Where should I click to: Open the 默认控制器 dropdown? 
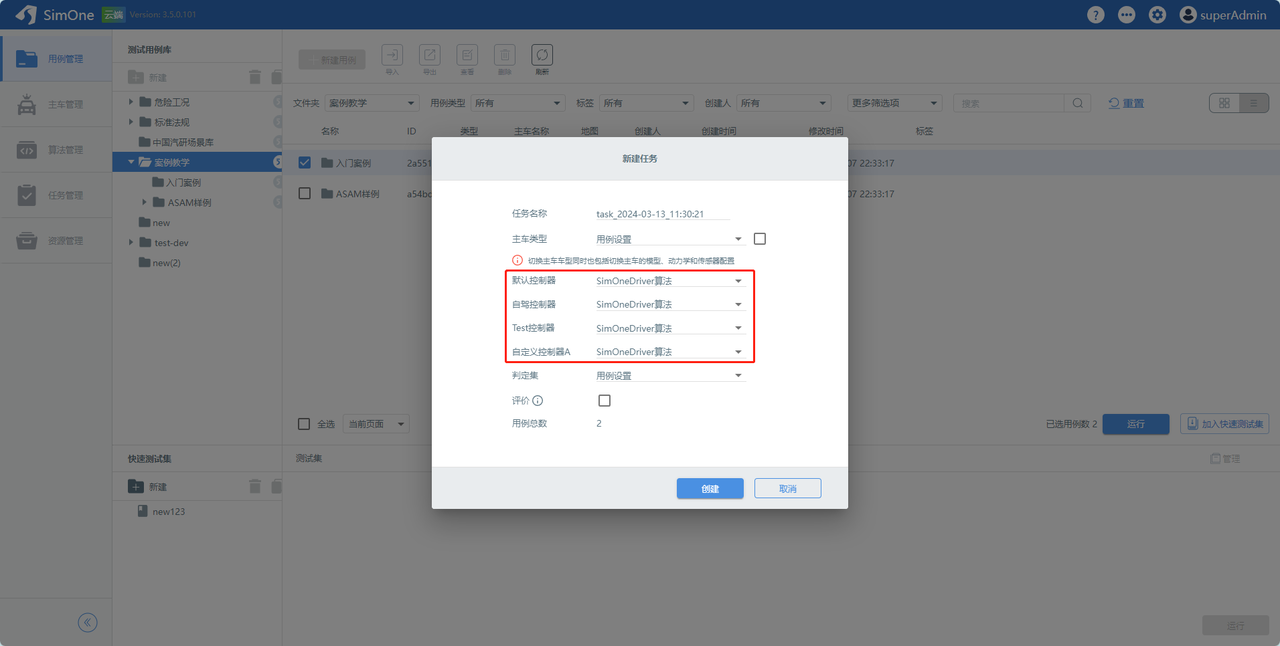669,281
